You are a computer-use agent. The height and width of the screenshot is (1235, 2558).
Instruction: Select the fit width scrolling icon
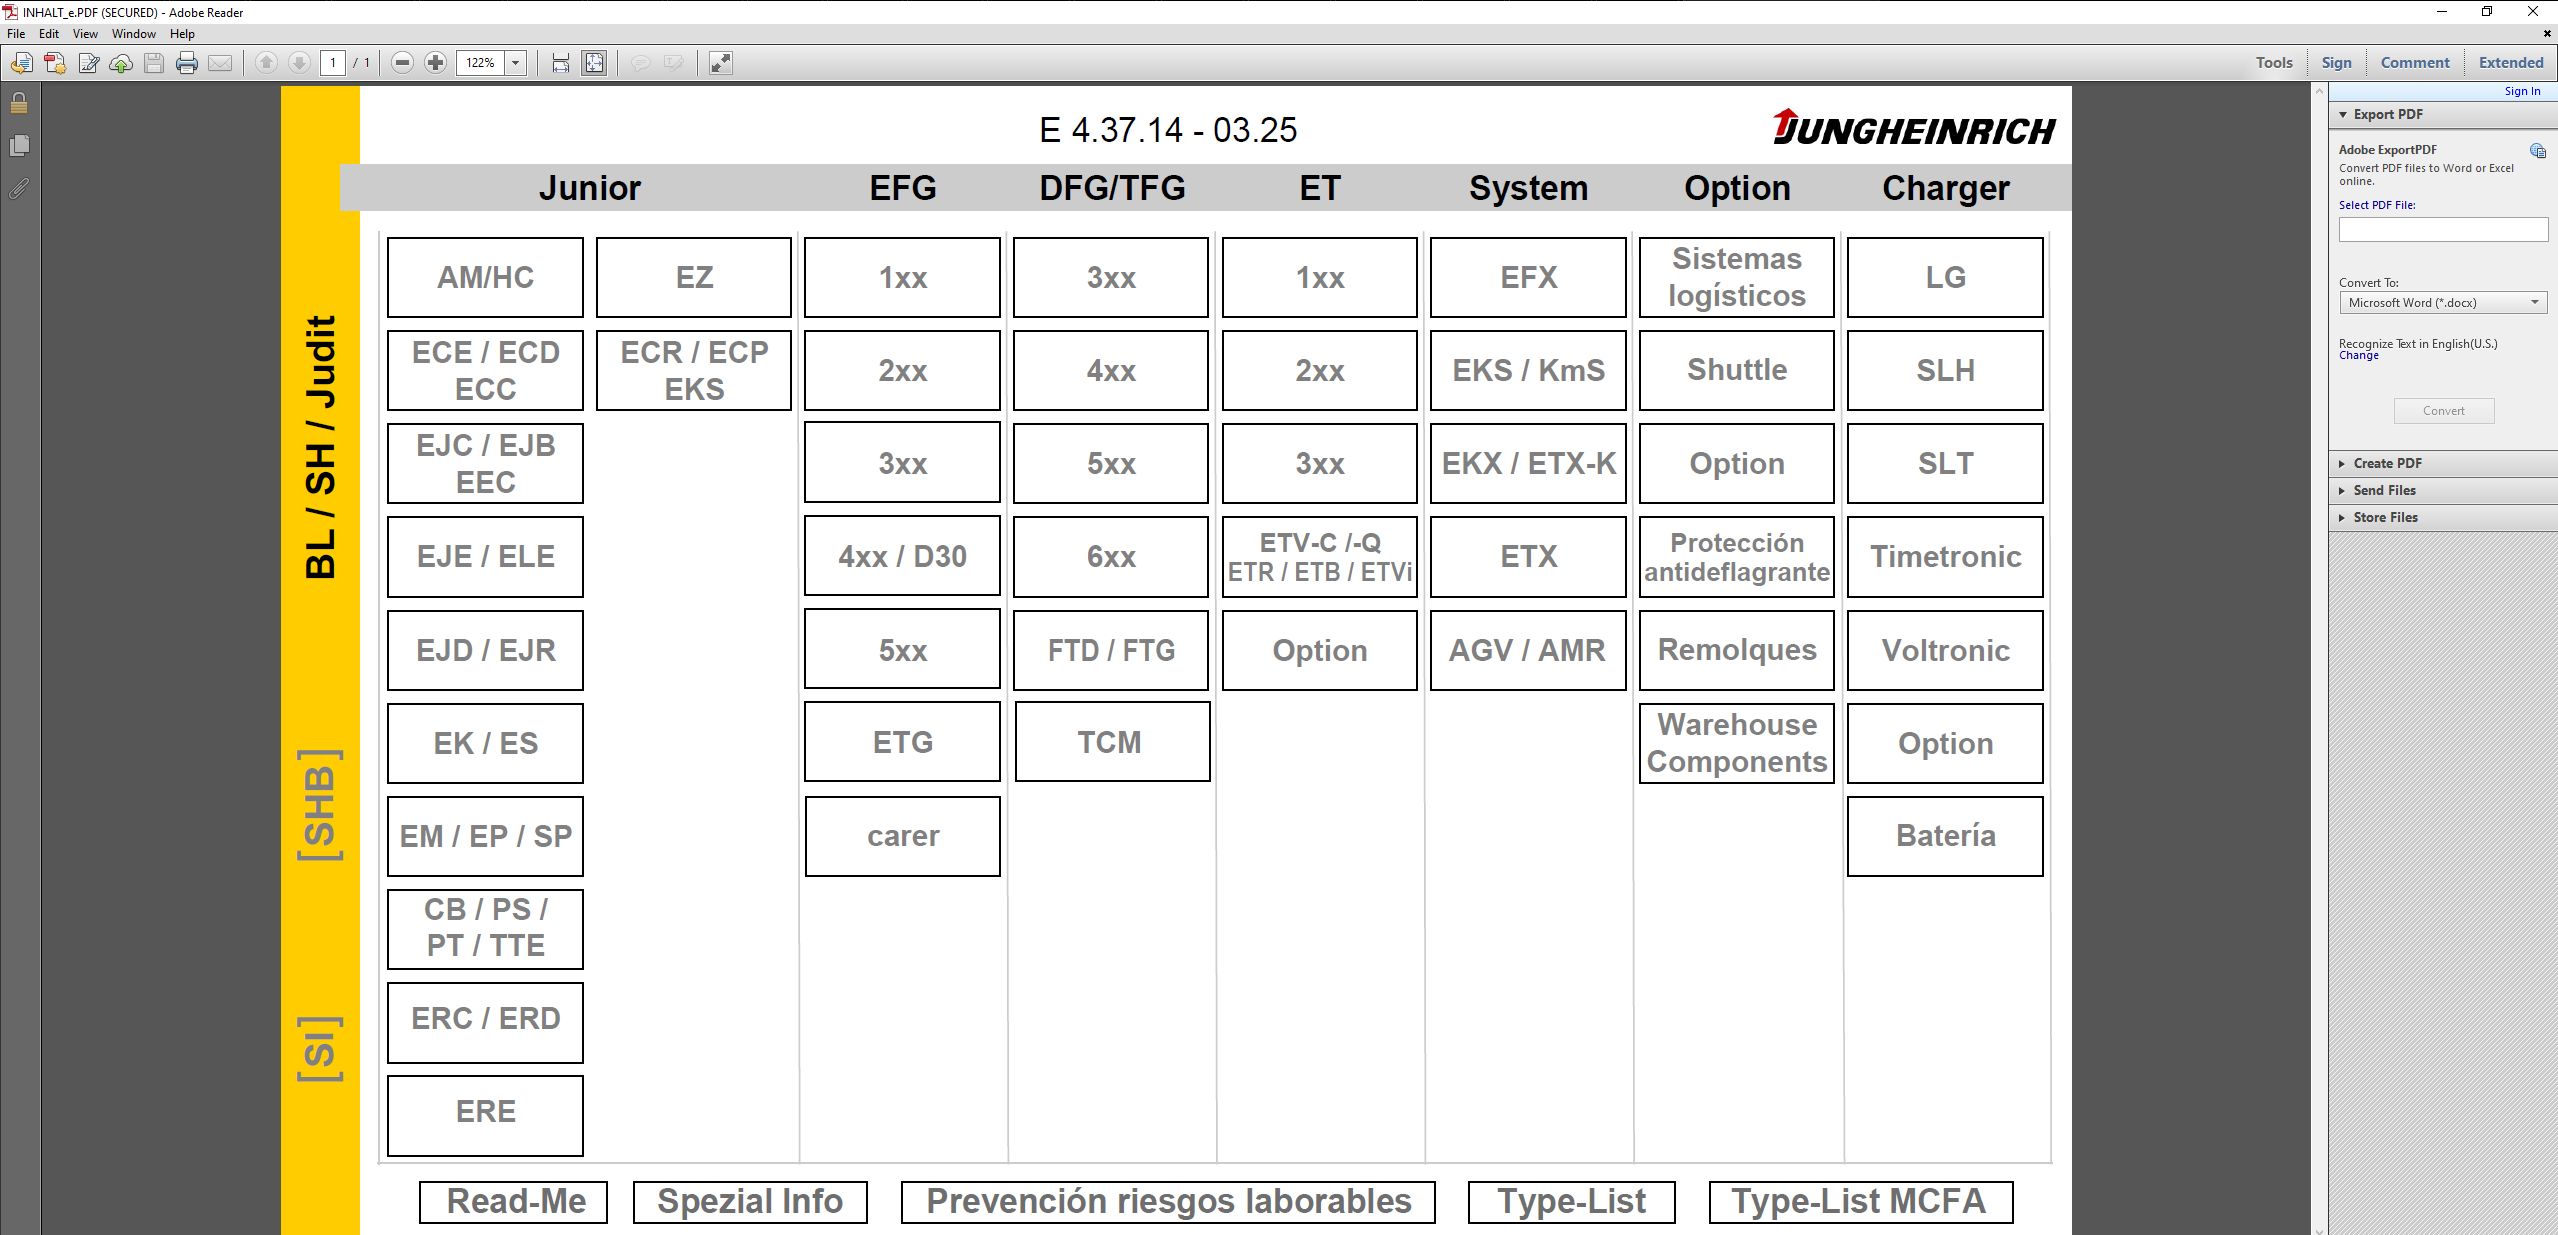point(561,63)
